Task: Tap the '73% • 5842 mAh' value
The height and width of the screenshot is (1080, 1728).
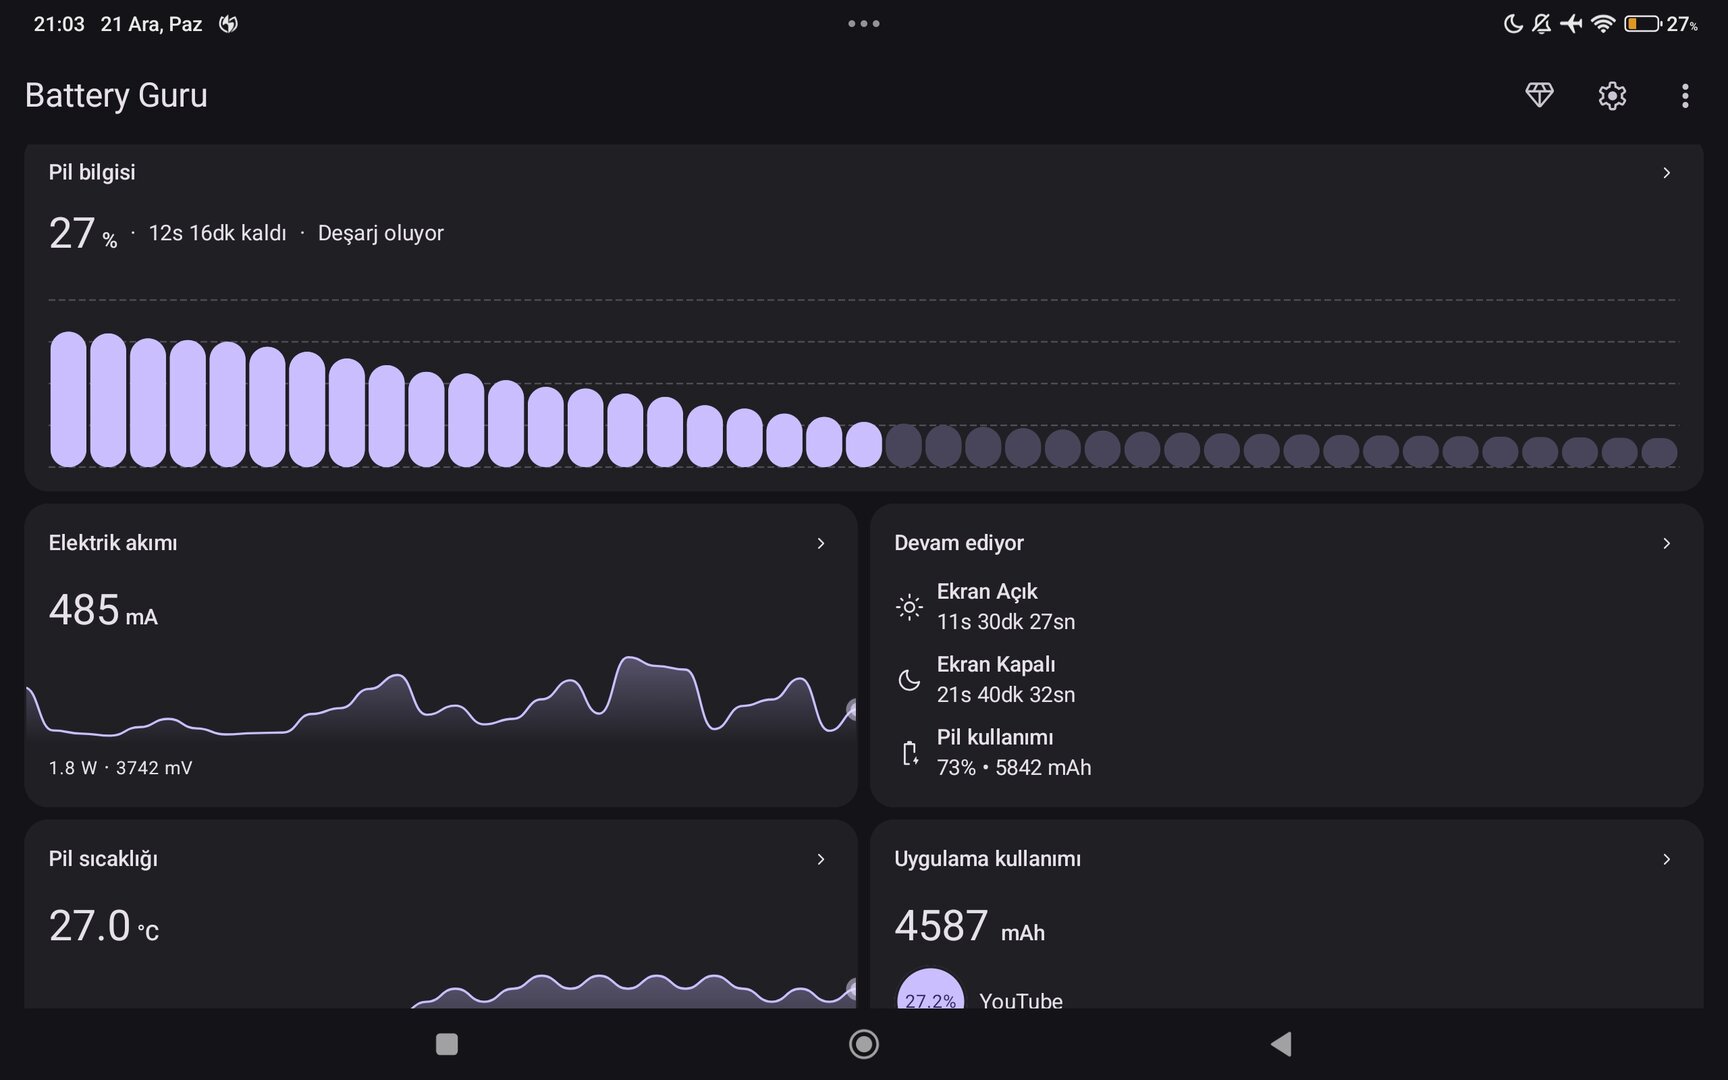Action: (1014, 768)
